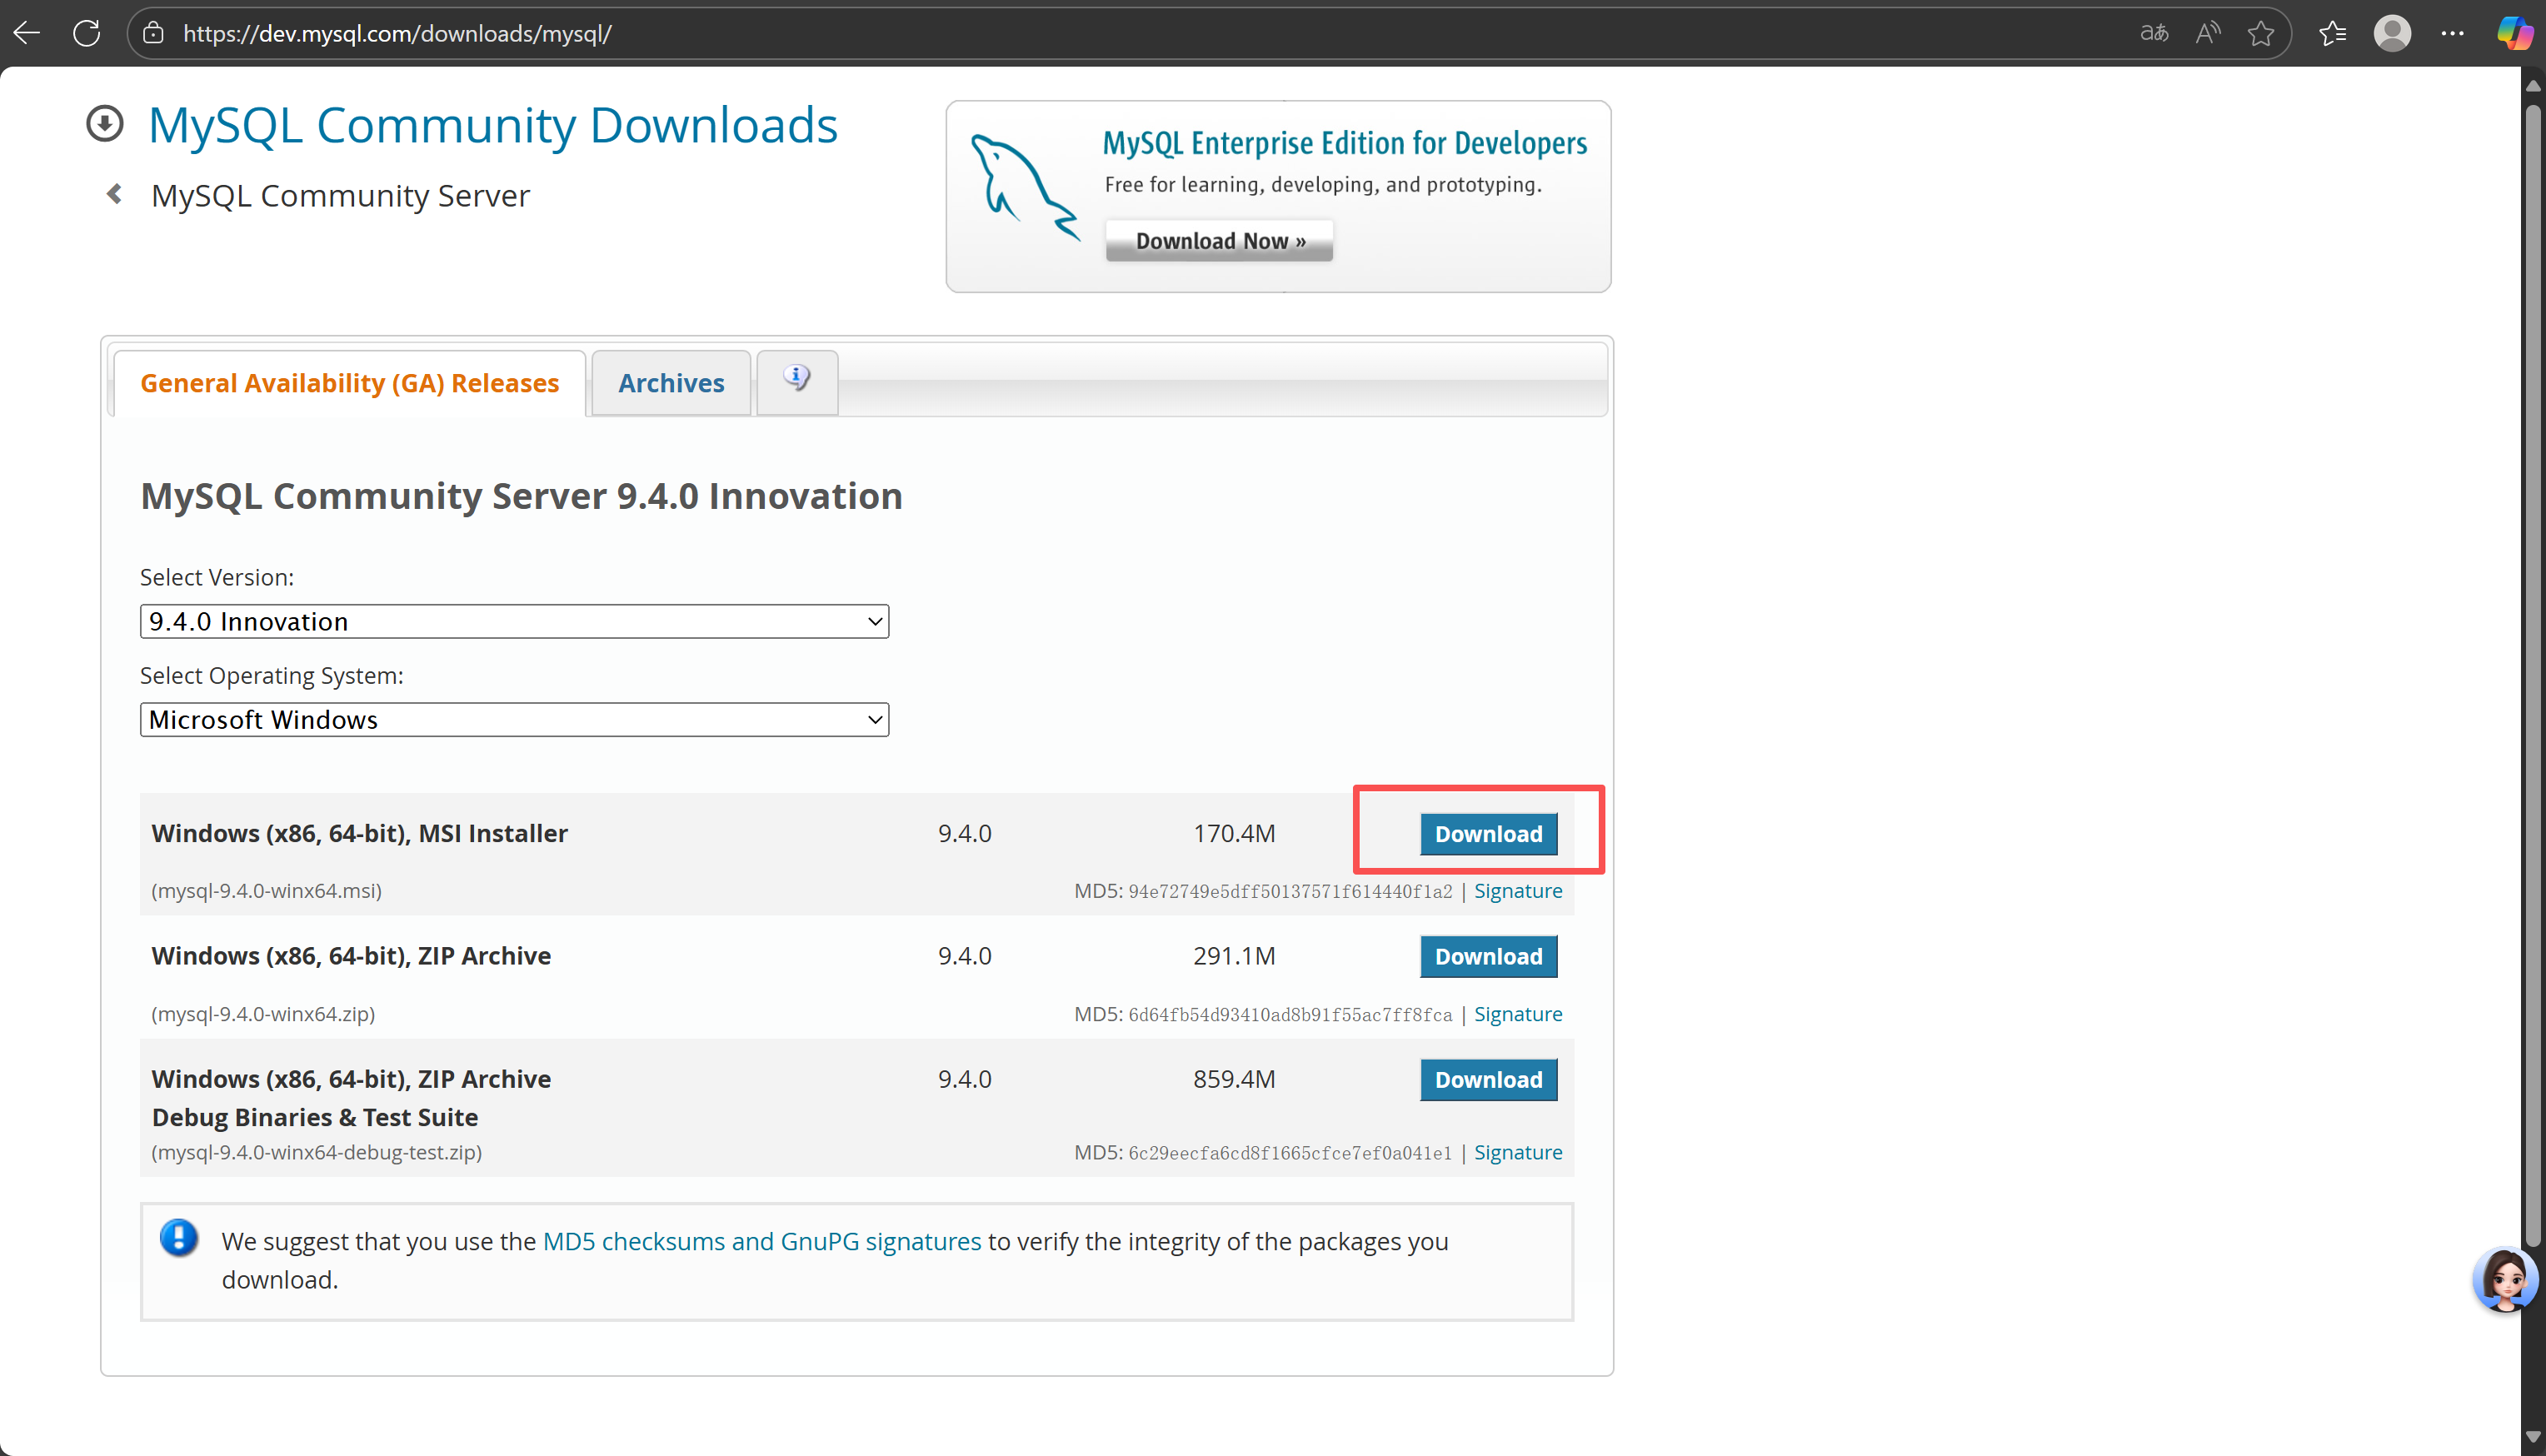The width and height of the screenshot is (2546, 1456).
Task: Click the 859.4M size value
Action: pos(1234,1079)
